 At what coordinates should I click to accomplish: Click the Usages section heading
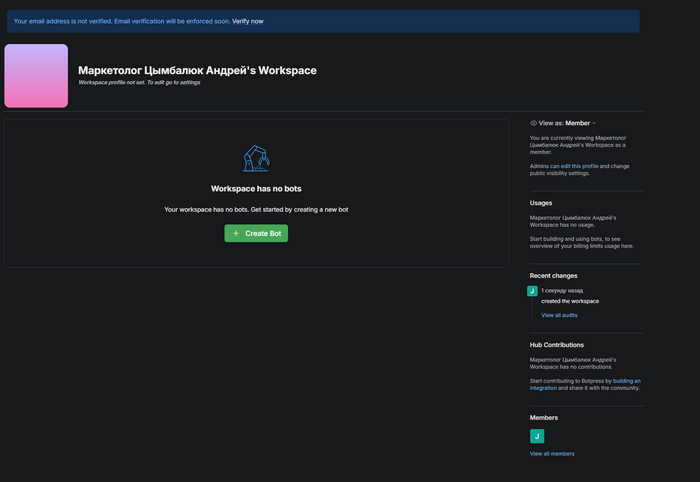click(541, 203)
